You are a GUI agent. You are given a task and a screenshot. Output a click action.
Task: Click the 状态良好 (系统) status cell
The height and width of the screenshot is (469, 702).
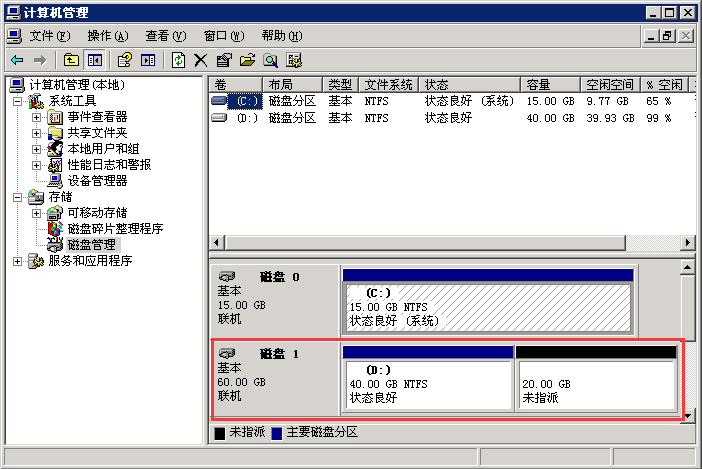[x=469, y=101]
